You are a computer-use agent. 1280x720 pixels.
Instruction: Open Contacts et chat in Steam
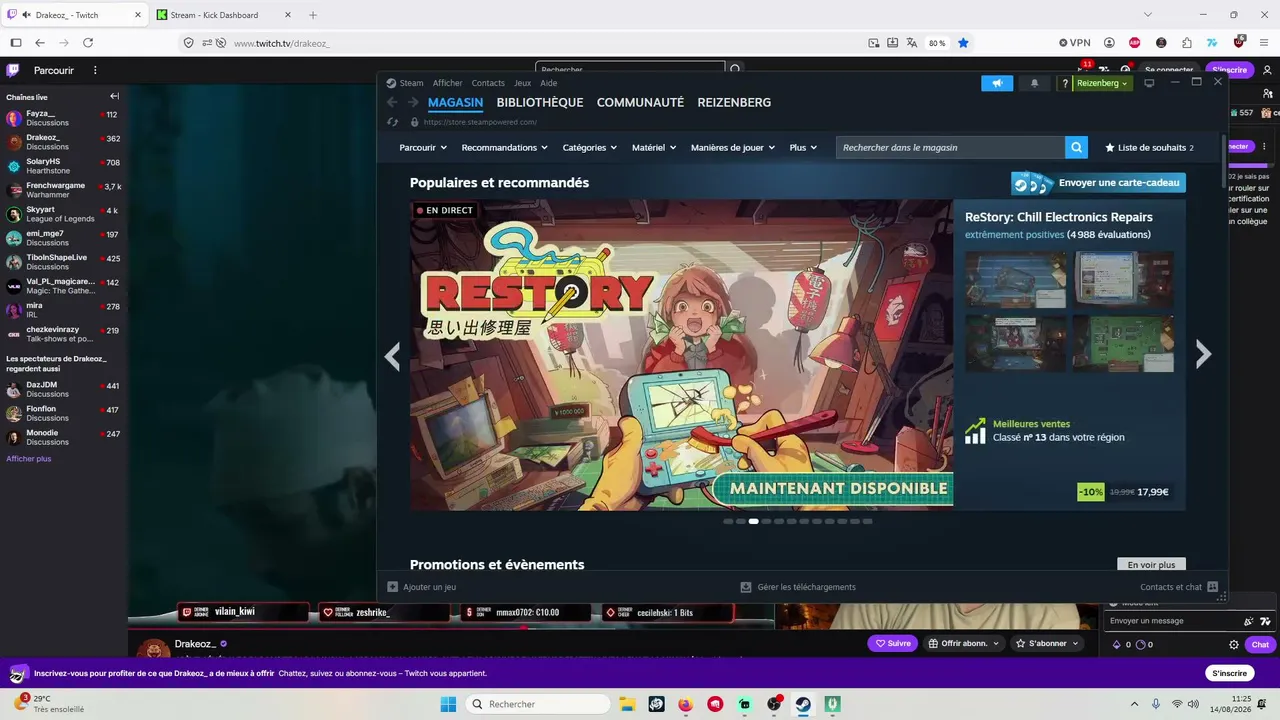tap(1179, 587)
